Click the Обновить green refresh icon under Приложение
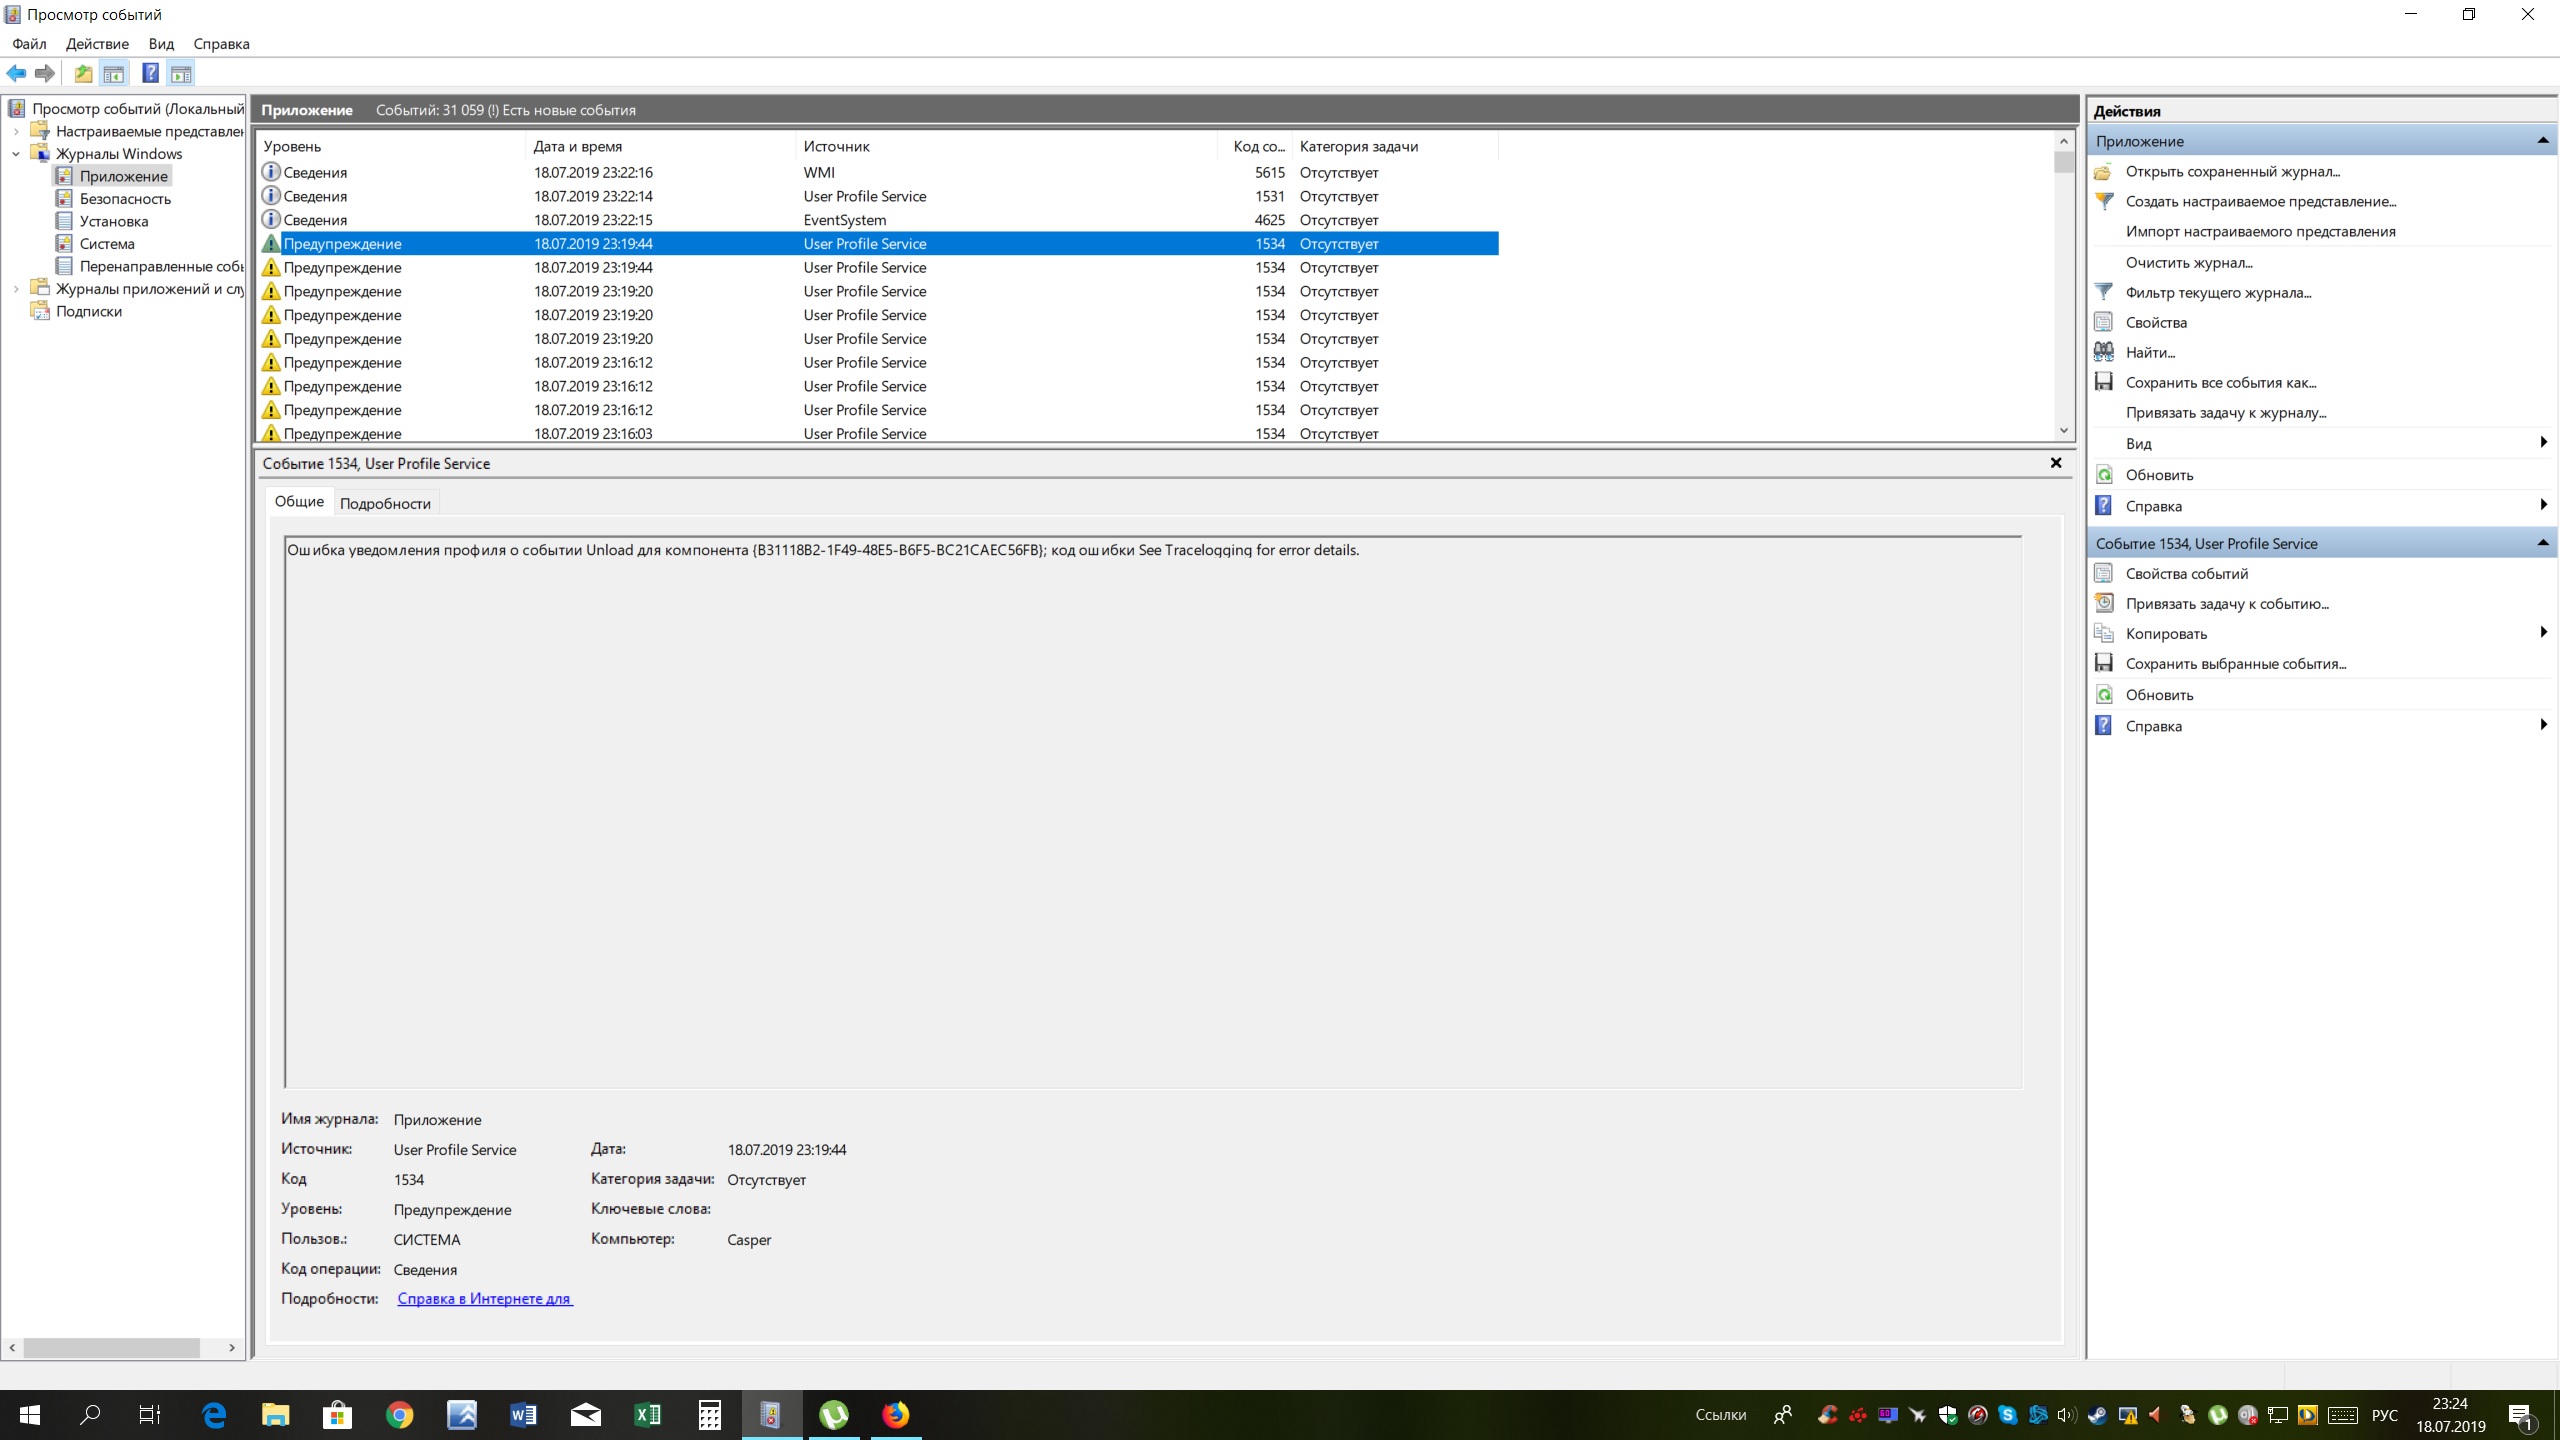Viewport: 2560px width, 1440px height. 2104,475
